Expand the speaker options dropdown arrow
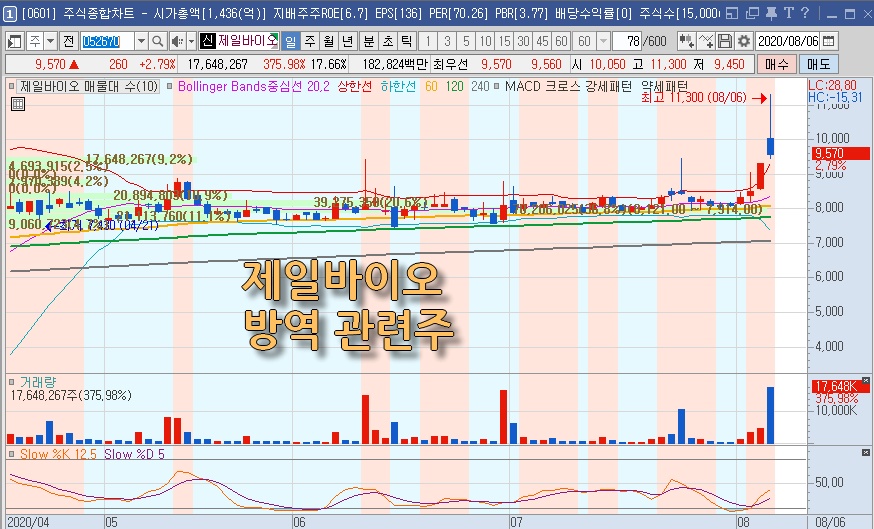The height and width of the screenshot is (529, 874). click(x=191, y=41)
